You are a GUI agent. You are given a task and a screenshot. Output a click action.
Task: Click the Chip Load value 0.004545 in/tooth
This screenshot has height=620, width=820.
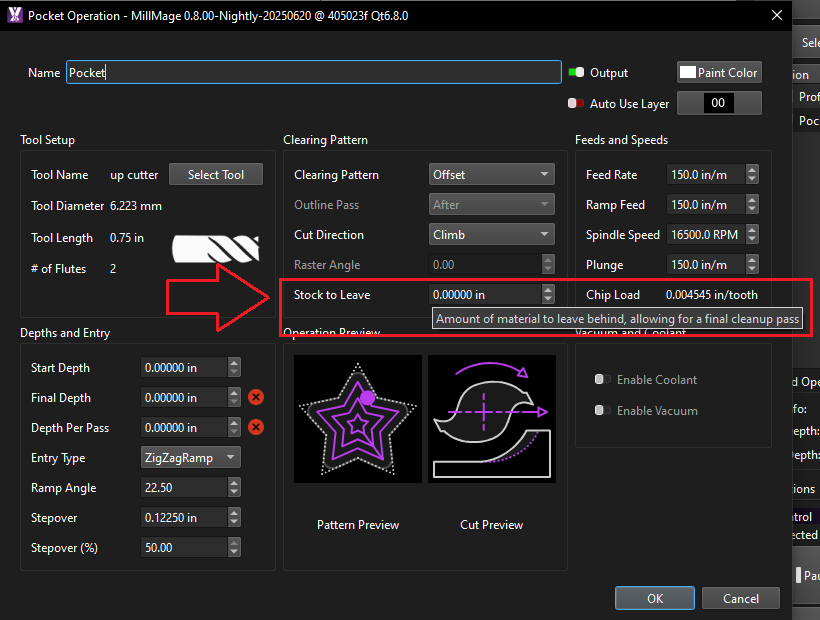(711, 295)
